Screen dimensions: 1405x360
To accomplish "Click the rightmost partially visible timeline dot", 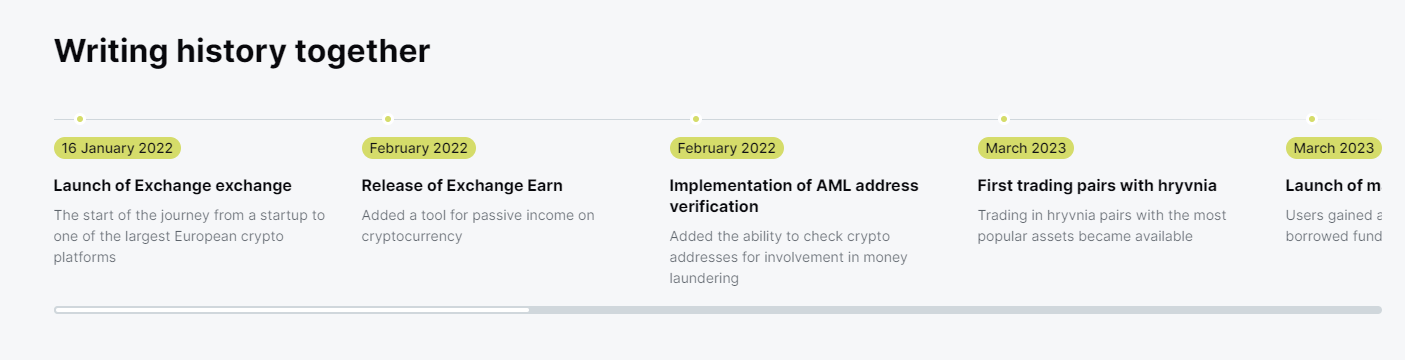I will coord(1312,119).
